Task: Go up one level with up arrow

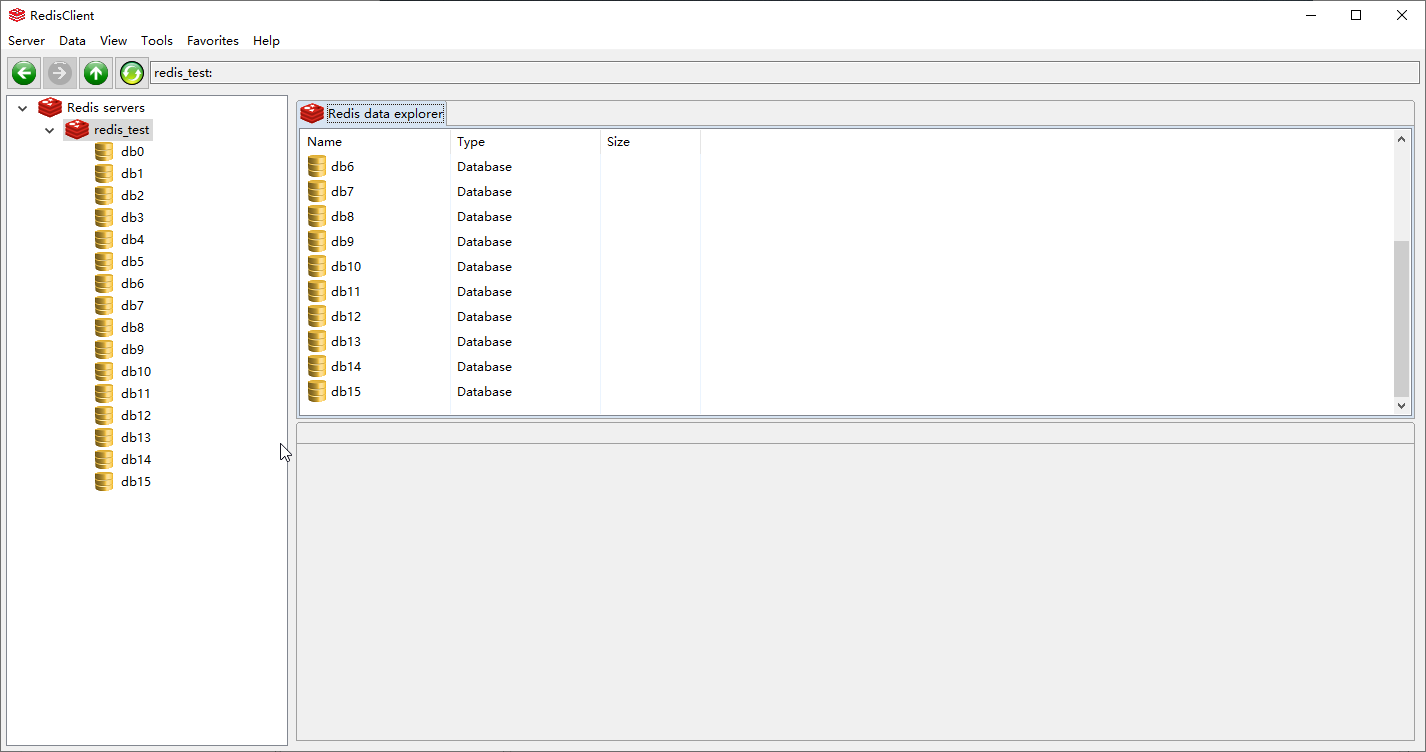Action: pos(96,73)
